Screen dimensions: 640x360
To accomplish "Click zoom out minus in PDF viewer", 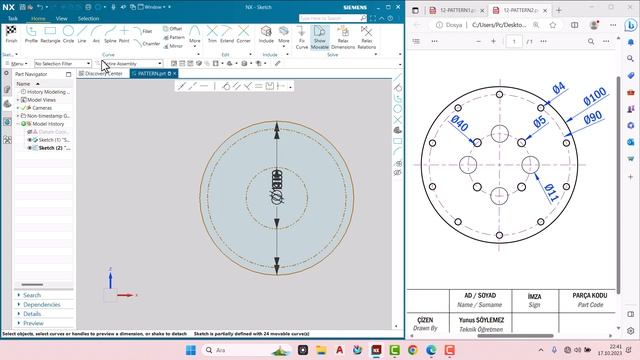I will 478,41.
